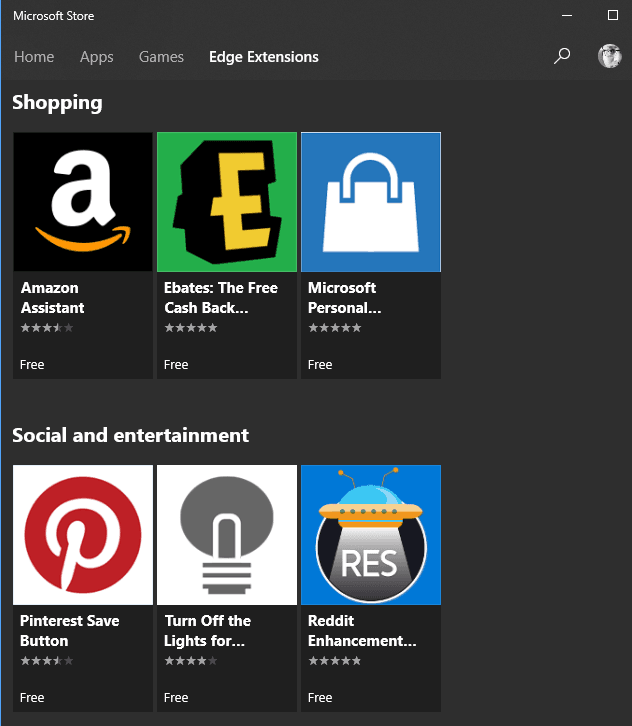Open the user profile avatar
Screen dimensions: 632x726
click(609, 56)
